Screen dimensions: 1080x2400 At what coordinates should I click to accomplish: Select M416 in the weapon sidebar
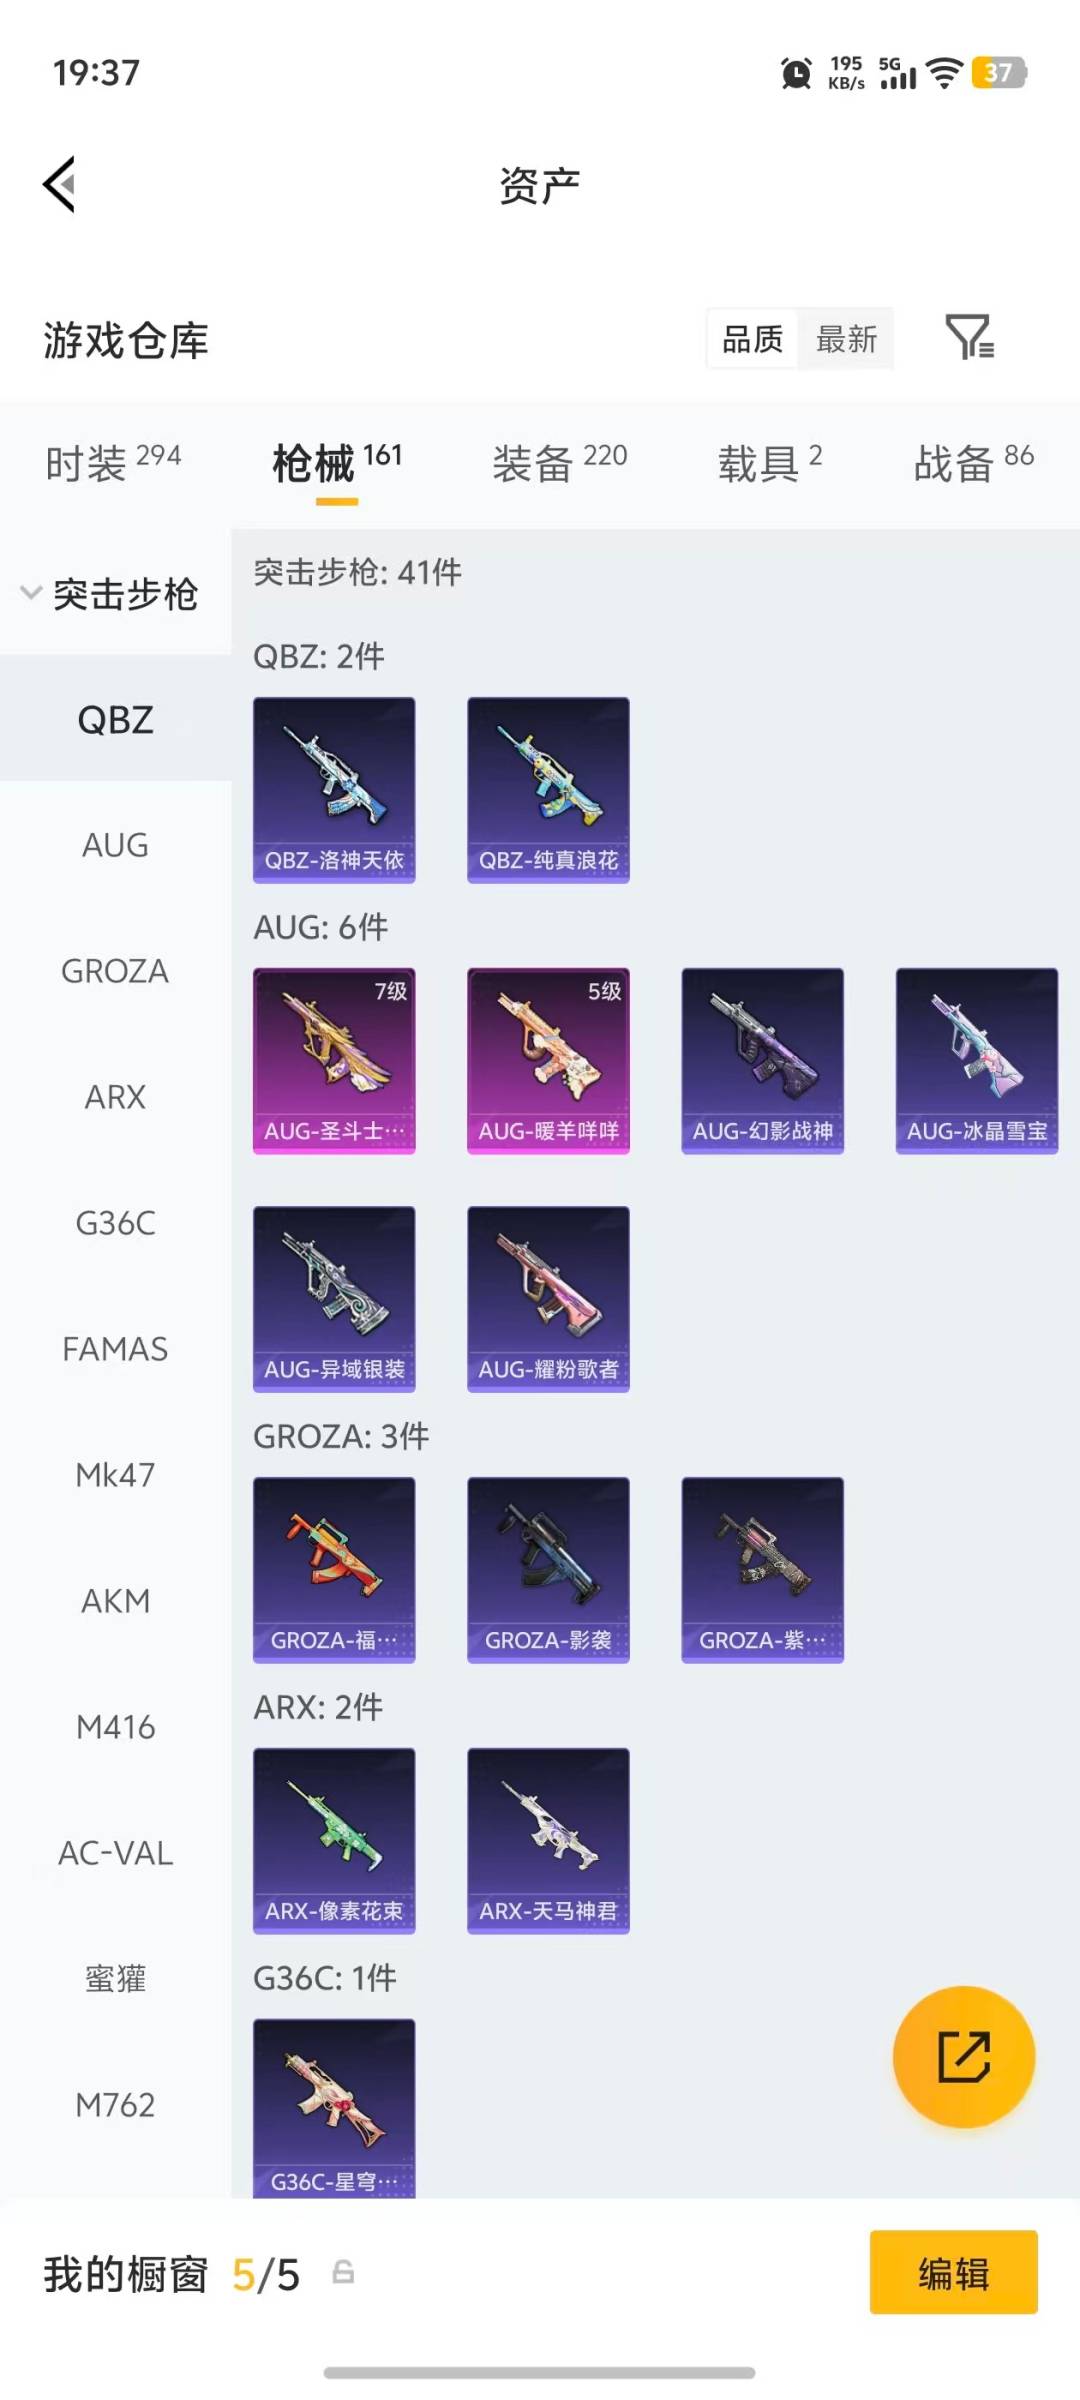click(x=116, y=1727)
